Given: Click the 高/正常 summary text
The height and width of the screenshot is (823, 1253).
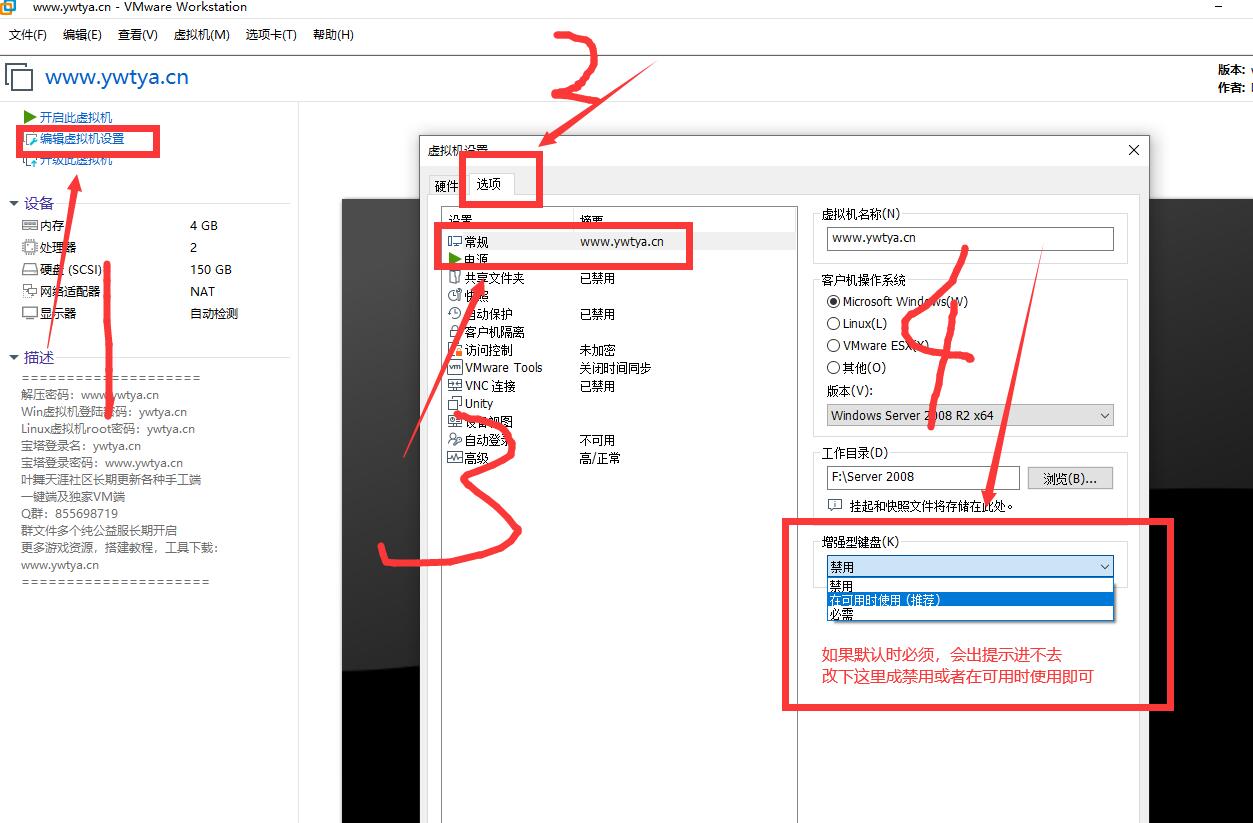Looking at the screenshot, I should 600,458.
